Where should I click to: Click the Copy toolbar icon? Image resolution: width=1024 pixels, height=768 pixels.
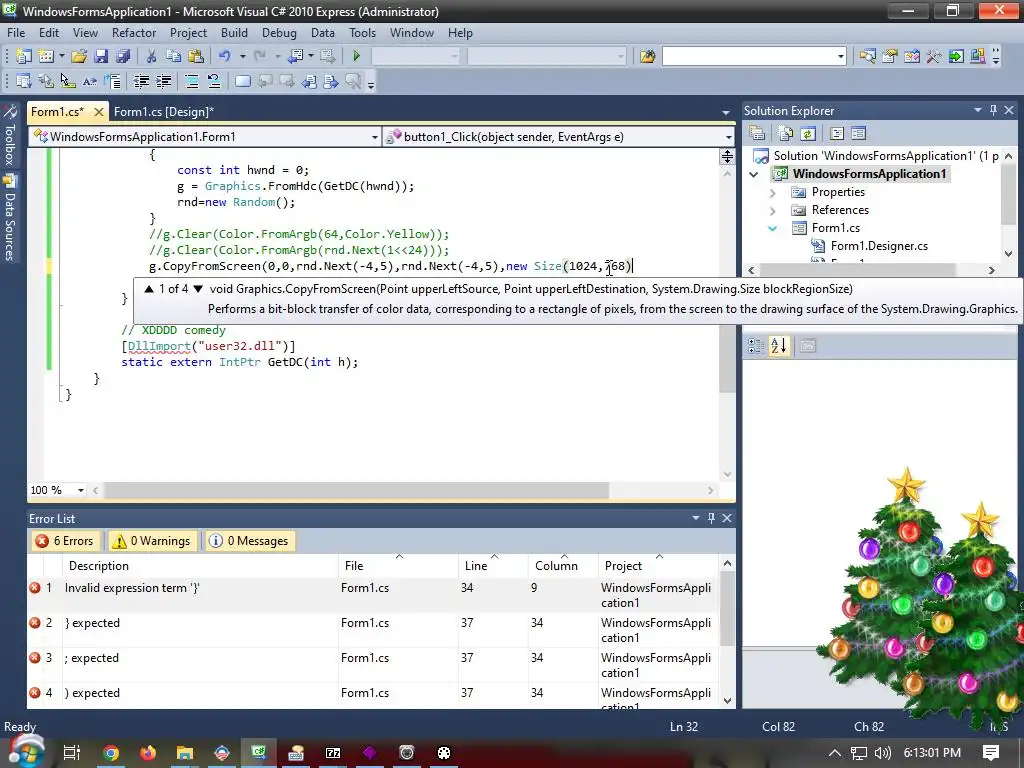(173, 56)
